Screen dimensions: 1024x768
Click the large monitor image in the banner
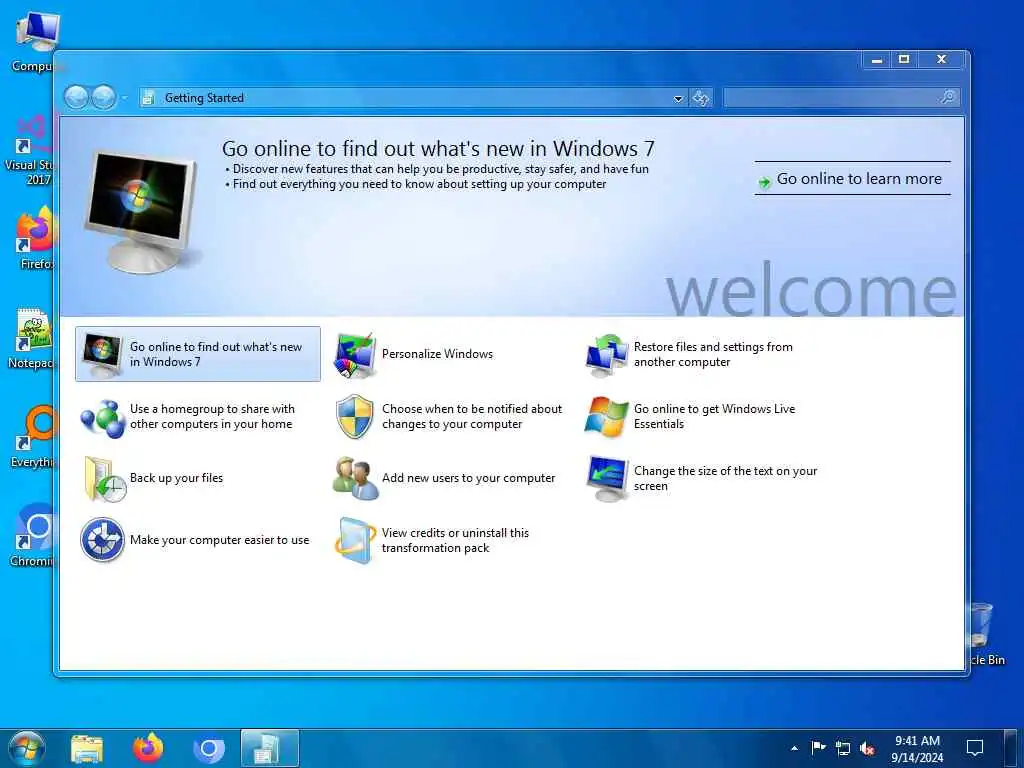tap(142, 210)
